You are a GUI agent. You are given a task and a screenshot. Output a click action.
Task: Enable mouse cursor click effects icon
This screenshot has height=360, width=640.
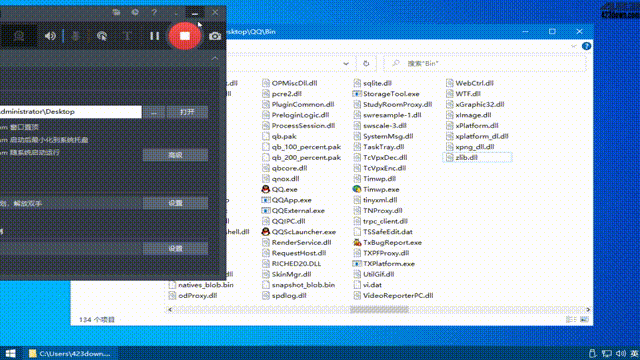pos(102,36)
